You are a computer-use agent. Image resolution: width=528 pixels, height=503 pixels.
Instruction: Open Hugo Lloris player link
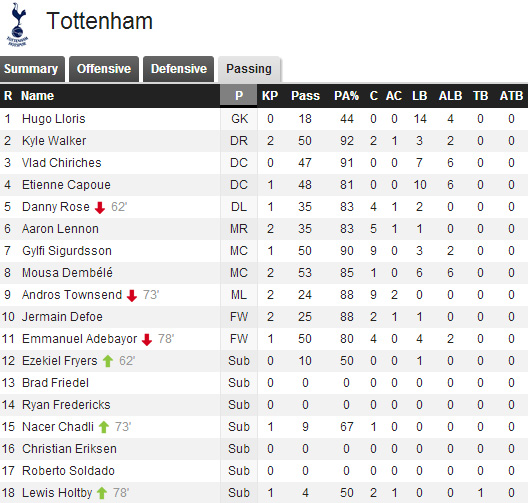point(54,119)
